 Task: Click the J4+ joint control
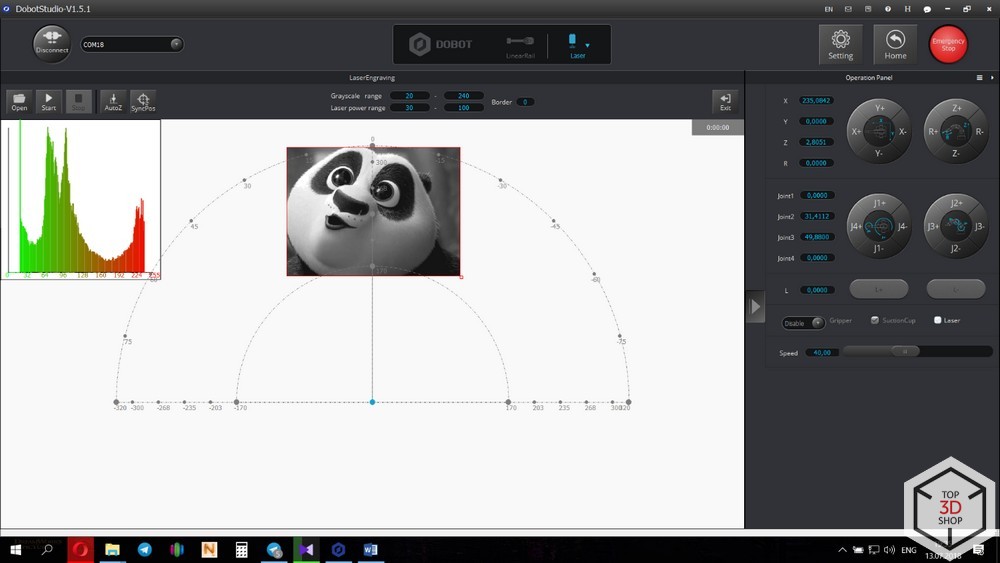pyautogui.click(x=856, y=226)
